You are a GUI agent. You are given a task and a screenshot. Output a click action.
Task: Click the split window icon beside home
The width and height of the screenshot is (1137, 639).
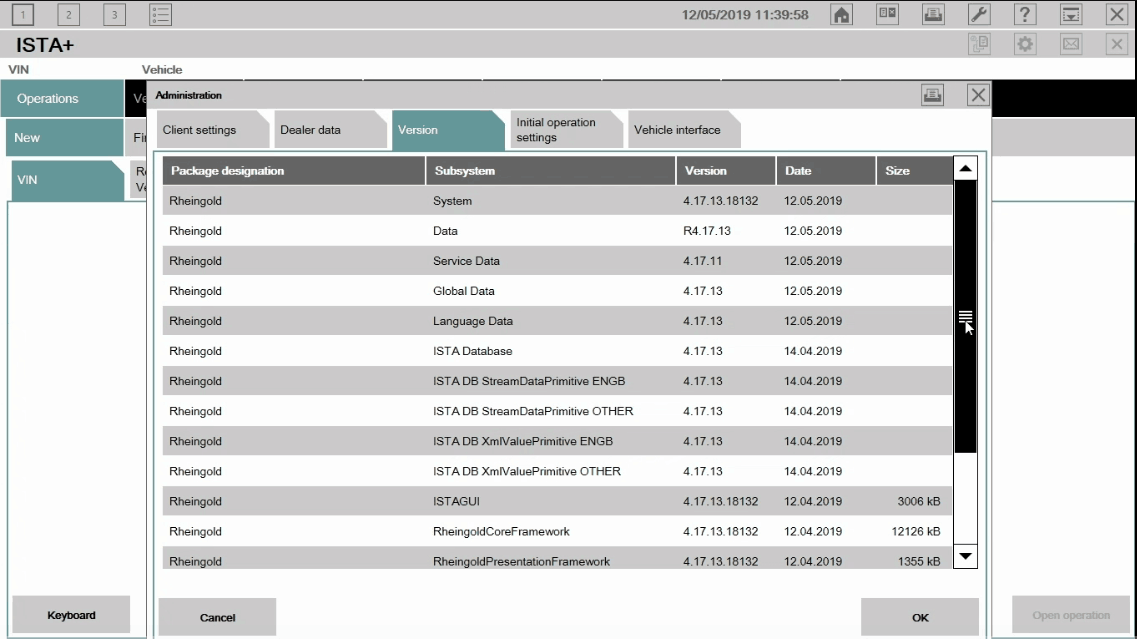887,14
